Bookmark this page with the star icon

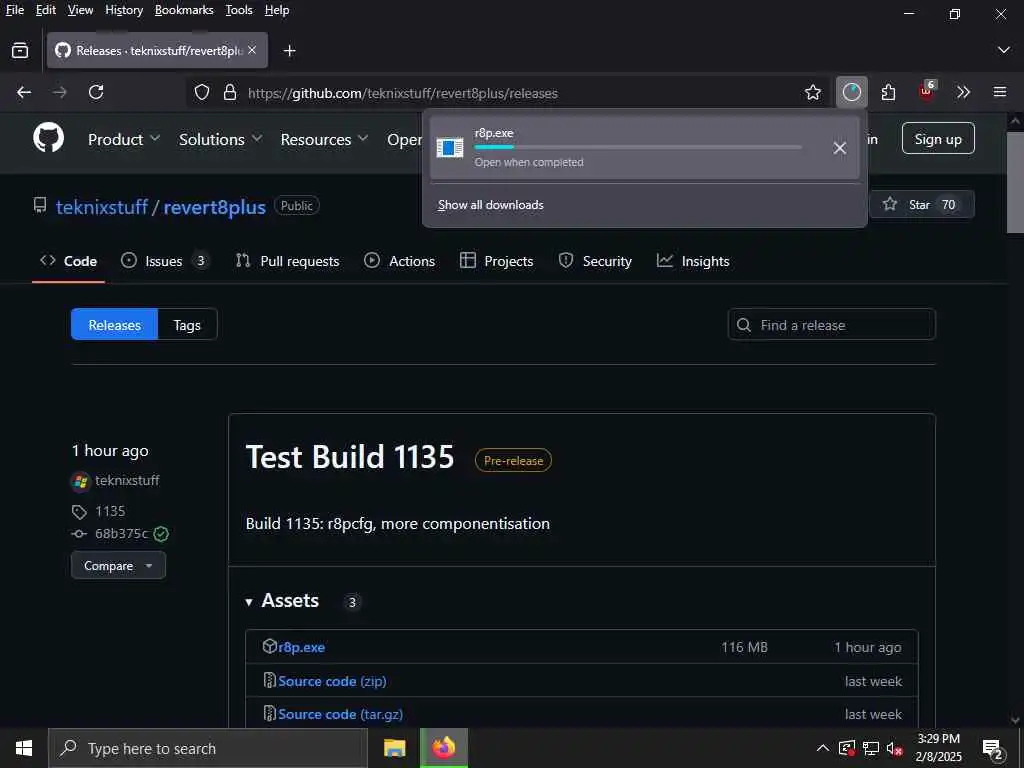(x=812, y=93)
